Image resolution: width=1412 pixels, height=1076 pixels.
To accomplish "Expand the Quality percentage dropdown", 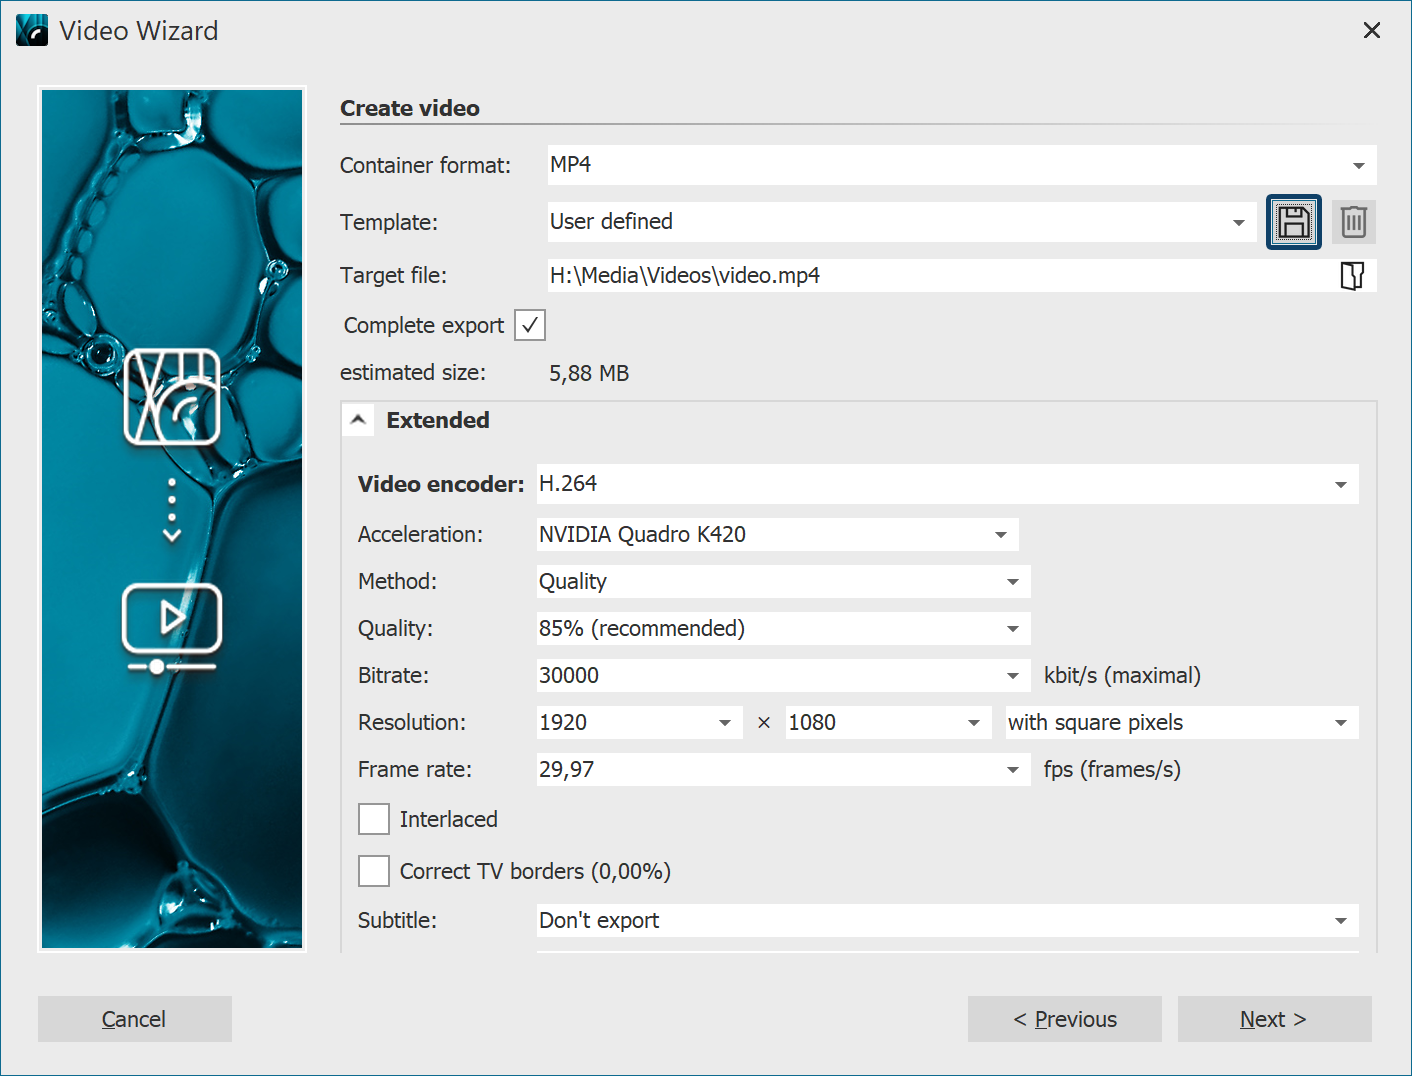I will click(1012, 629).
